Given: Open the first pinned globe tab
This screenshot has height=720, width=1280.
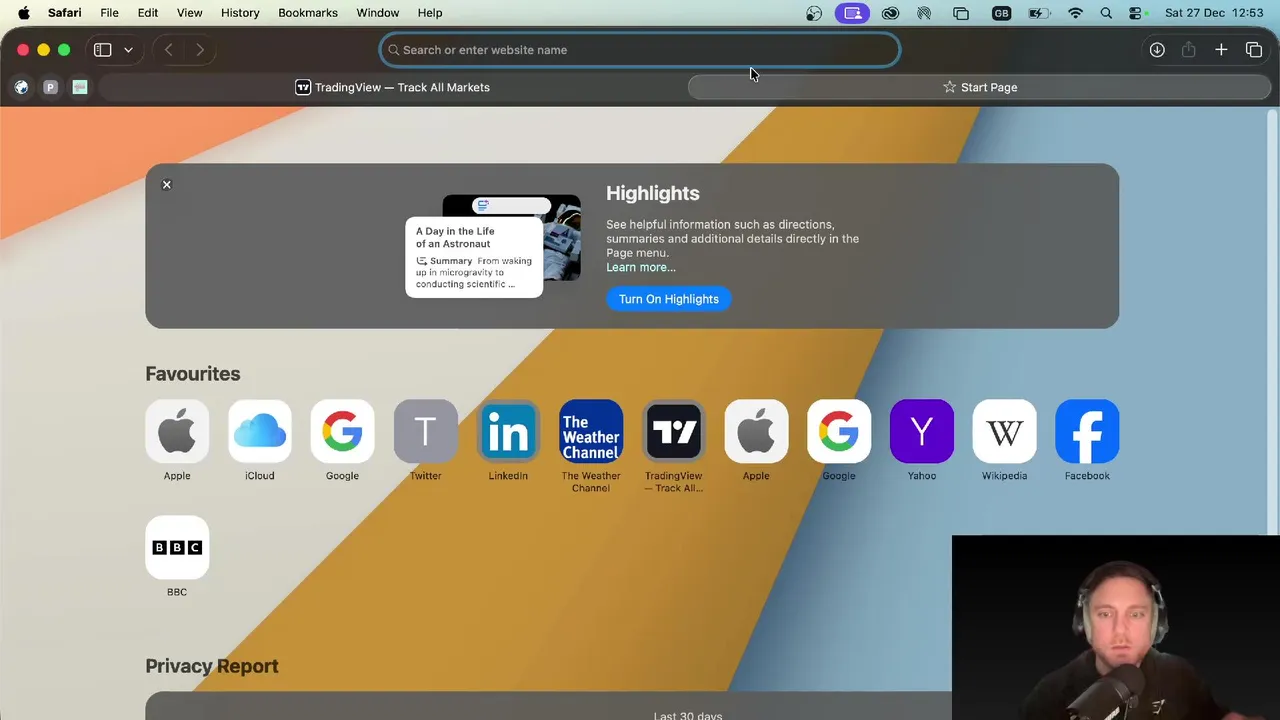Looking at the screenshot, I should click(21, 87).
